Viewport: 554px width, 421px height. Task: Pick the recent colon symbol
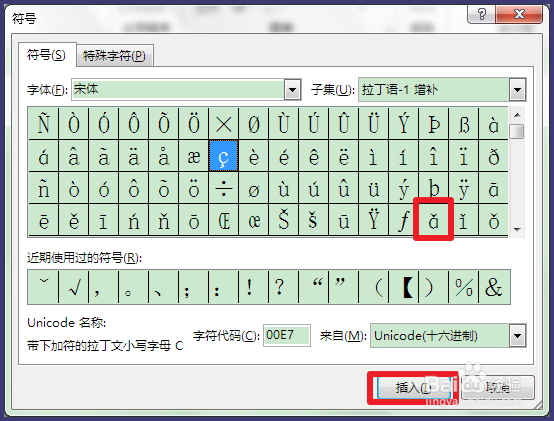click(x=224, y=287)
